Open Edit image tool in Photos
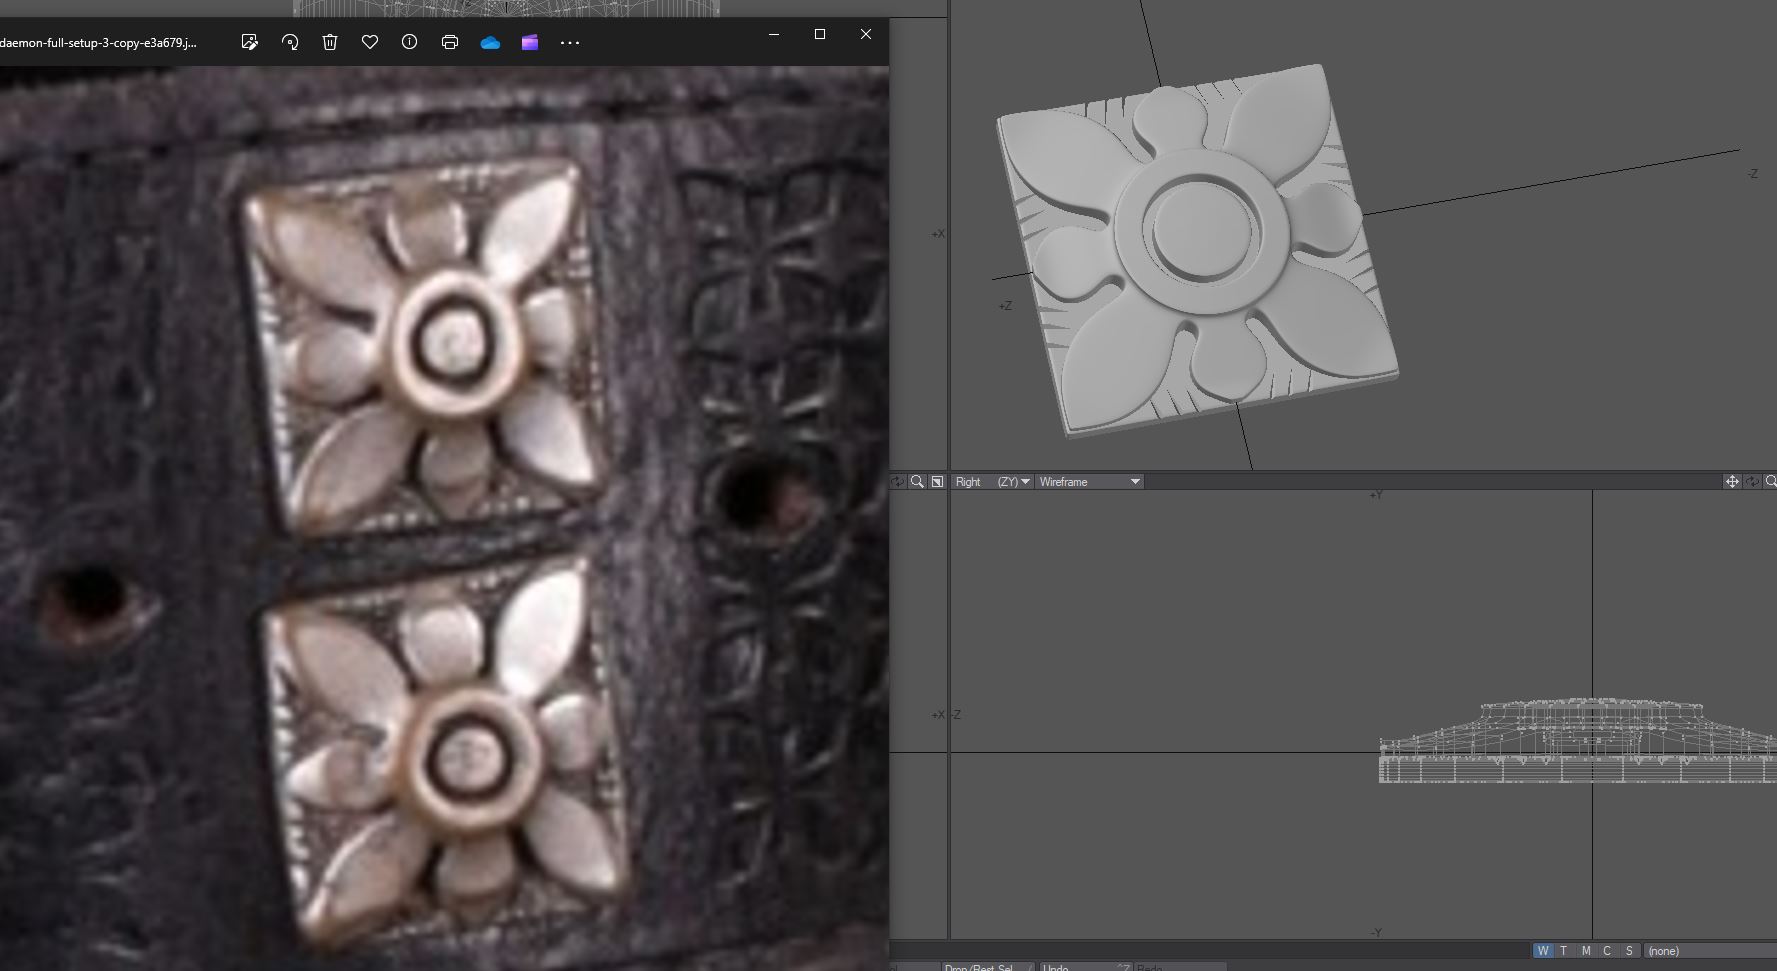 click(x=249, y=42)
